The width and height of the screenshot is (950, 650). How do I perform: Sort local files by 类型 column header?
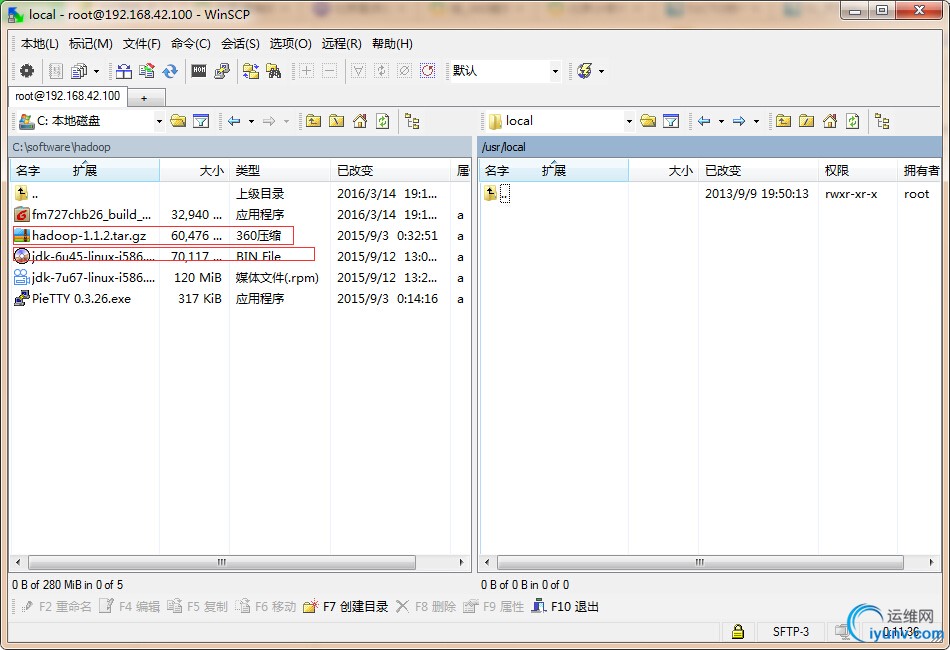280,171
